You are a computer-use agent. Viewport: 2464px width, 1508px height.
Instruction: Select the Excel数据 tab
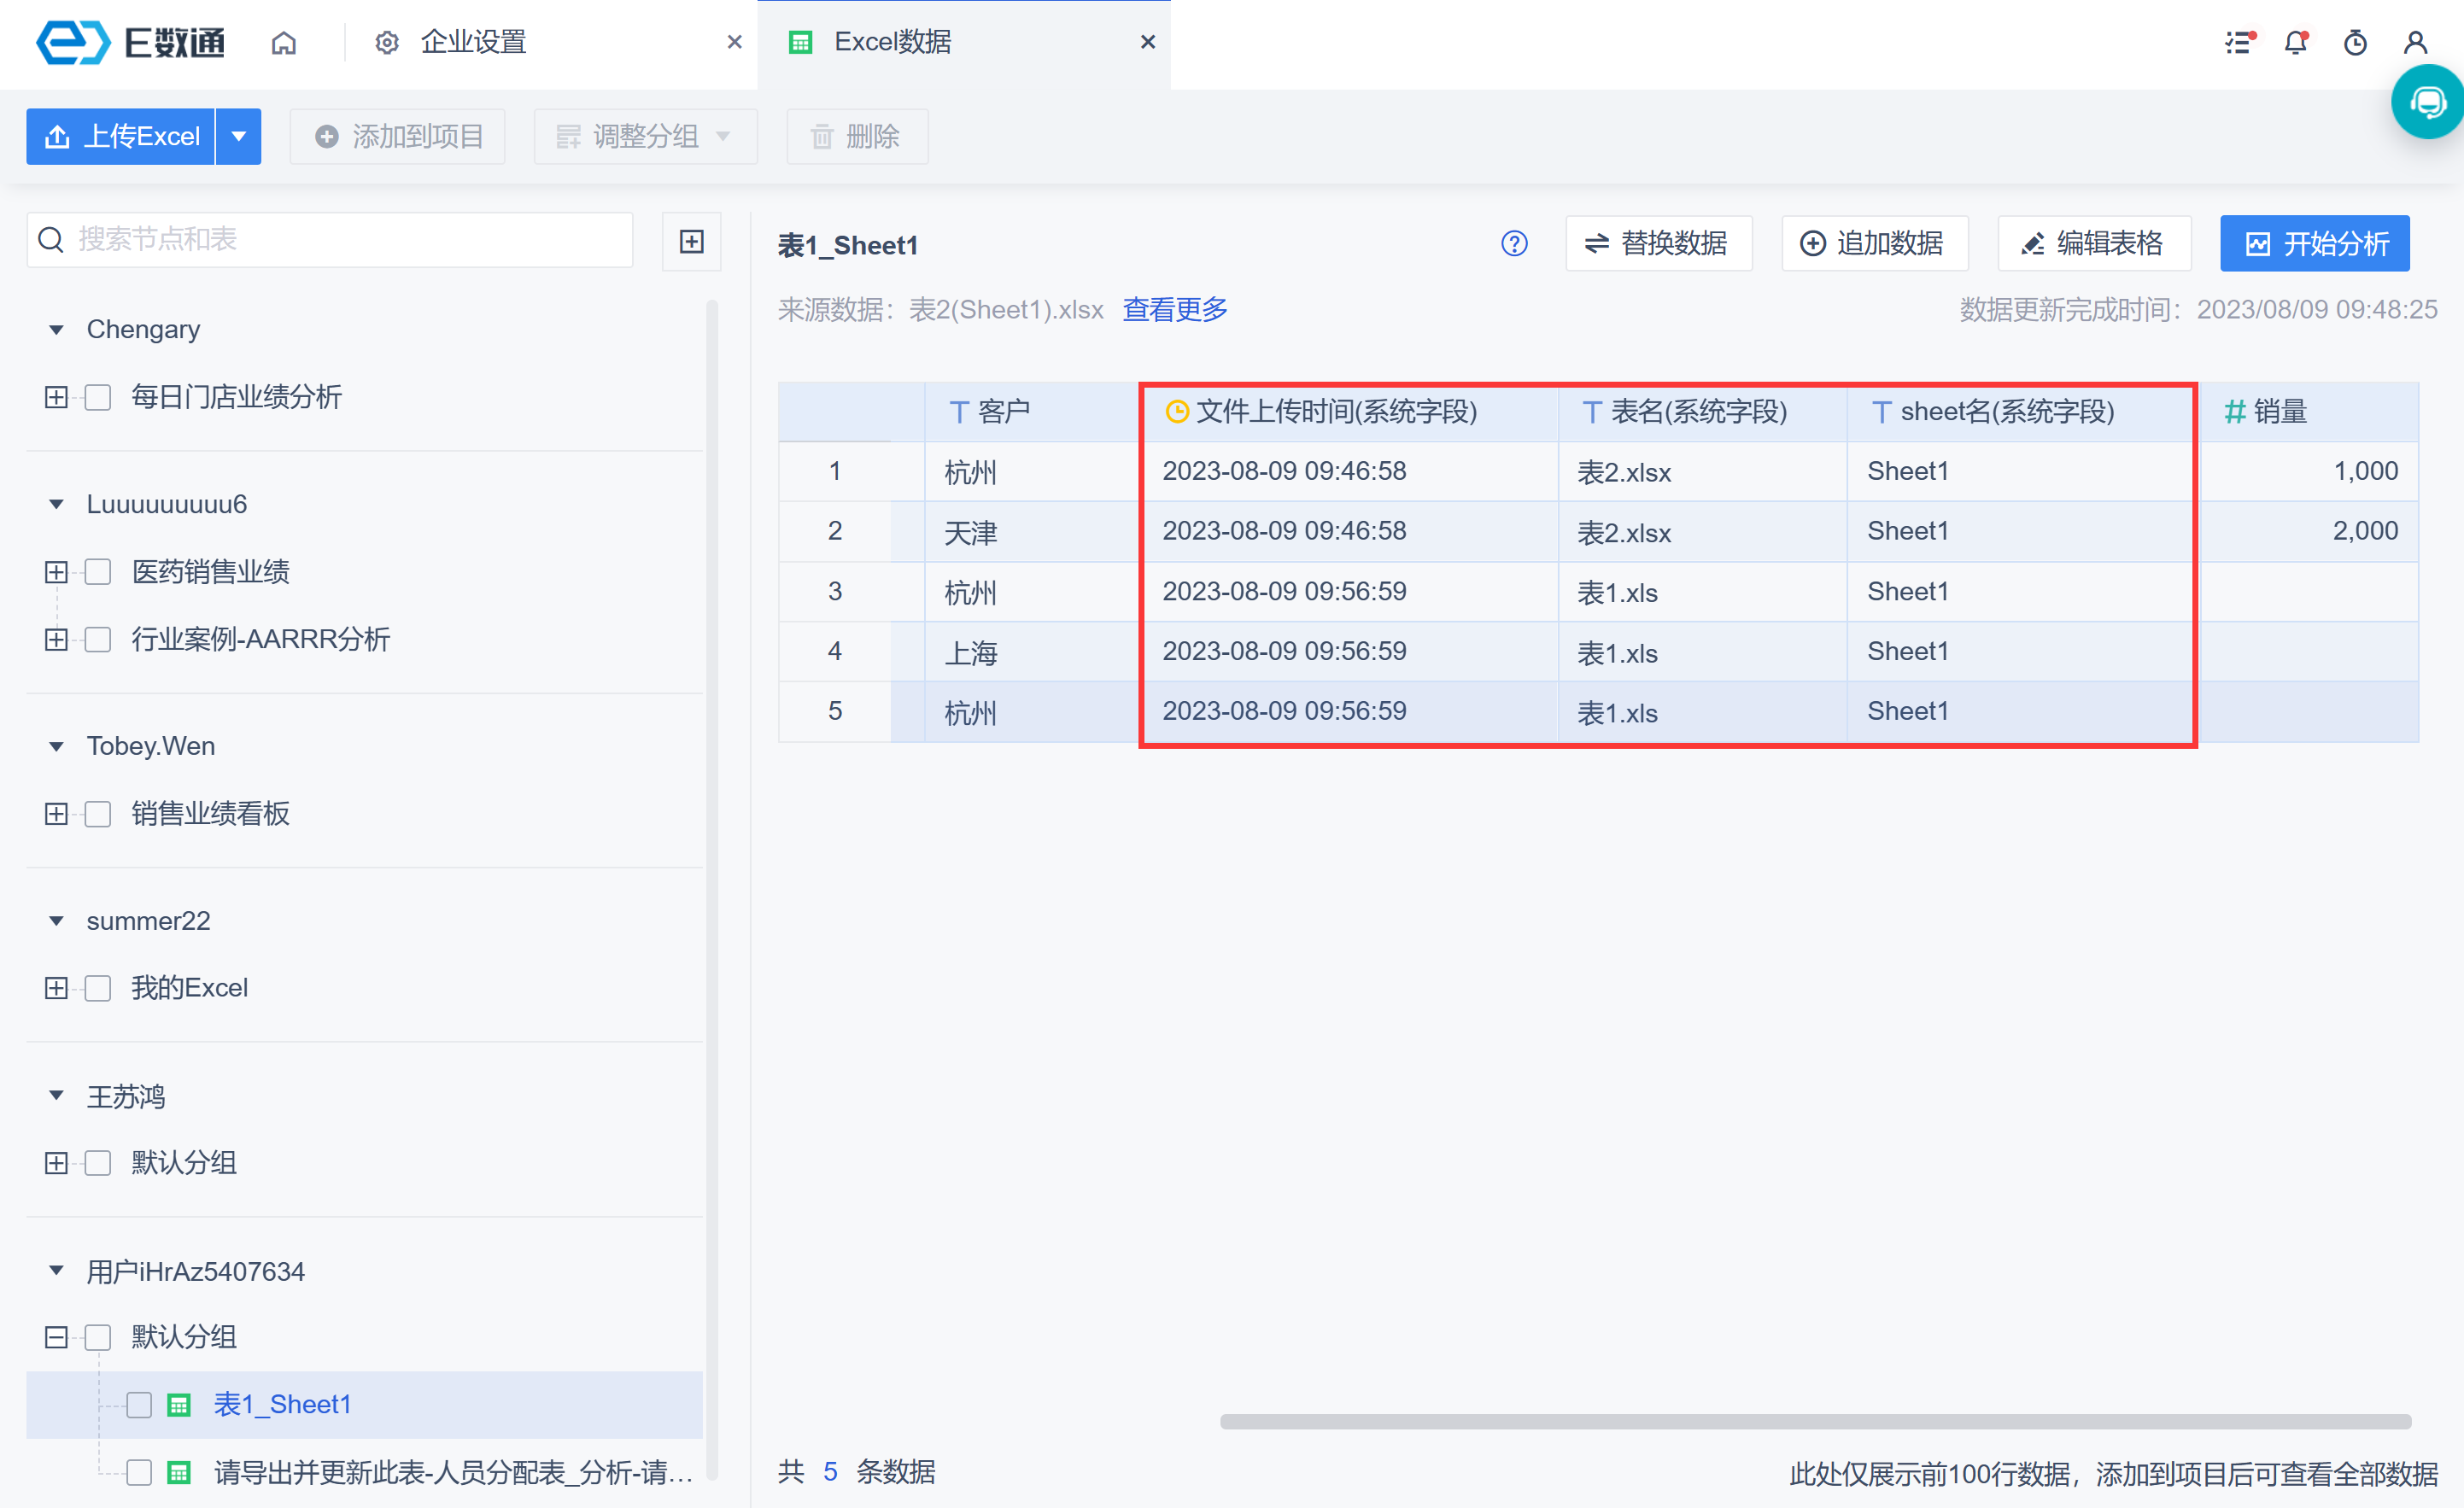pyautogui.click(x=892, y=42)
